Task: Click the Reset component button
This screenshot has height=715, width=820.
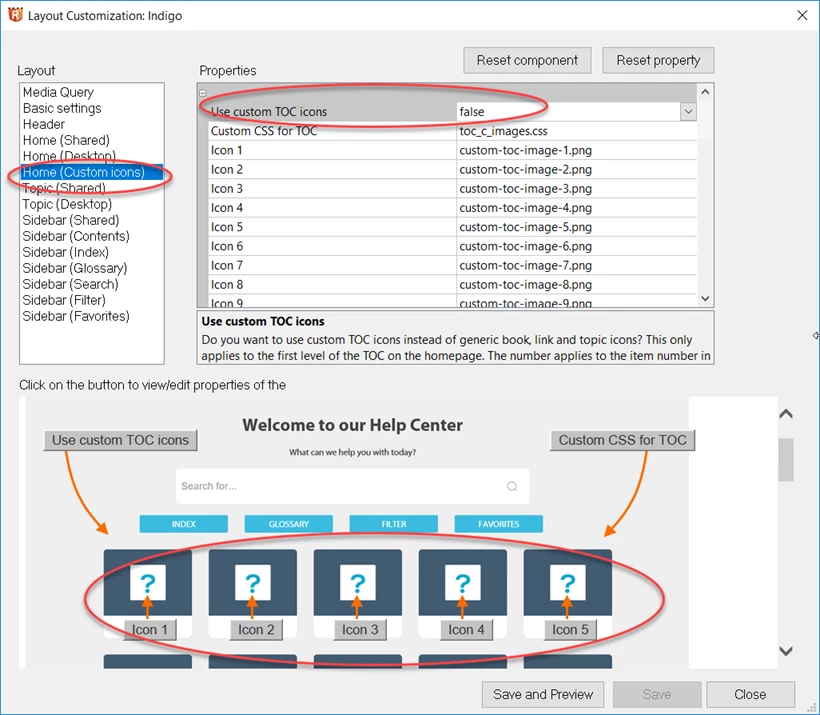Action: (527, 61)
